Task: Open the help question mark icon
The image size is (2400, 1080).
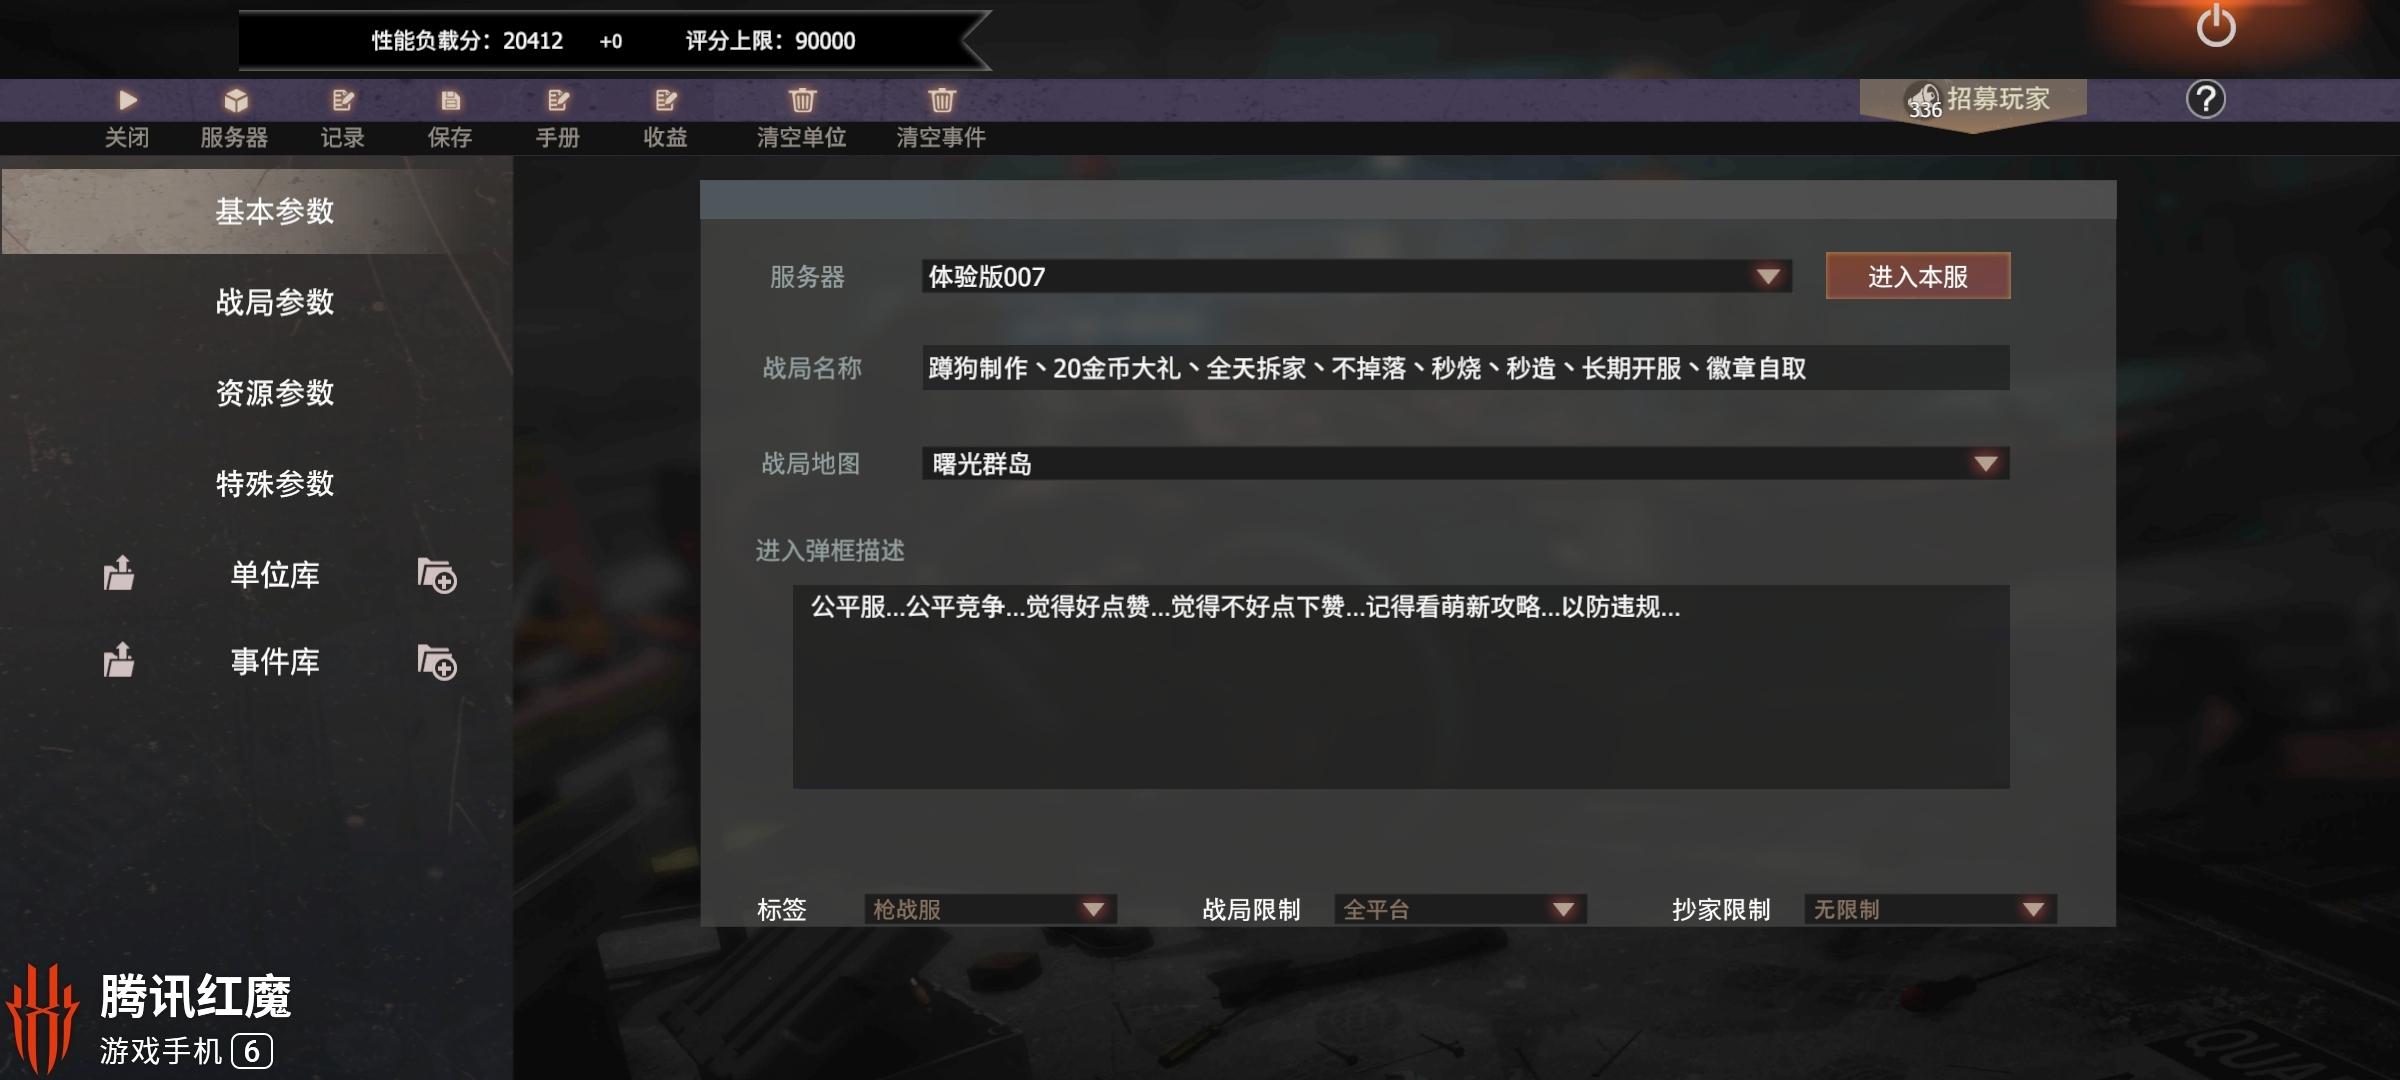Action: [x=2205, y=99]
